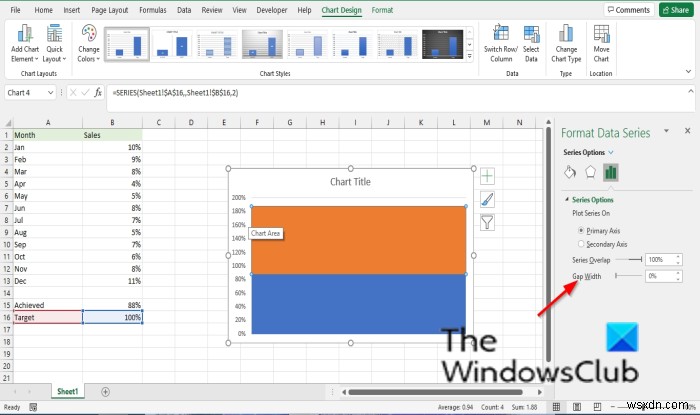Screen dimensions: 700x415
Task: Click the Series Overlap slider
Action: tap(629, 260)
